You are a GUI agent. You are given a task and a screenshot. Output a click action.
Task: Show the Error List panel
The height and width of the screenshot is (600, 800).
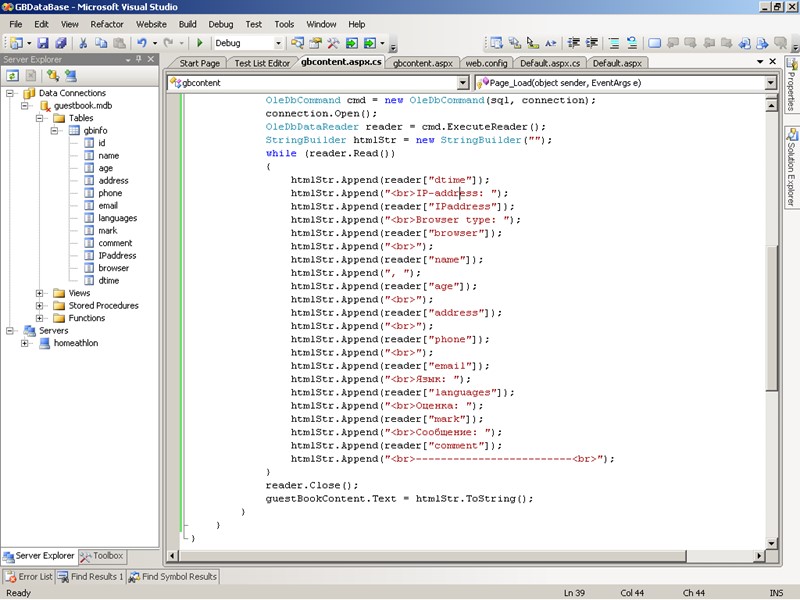[28, 576]
